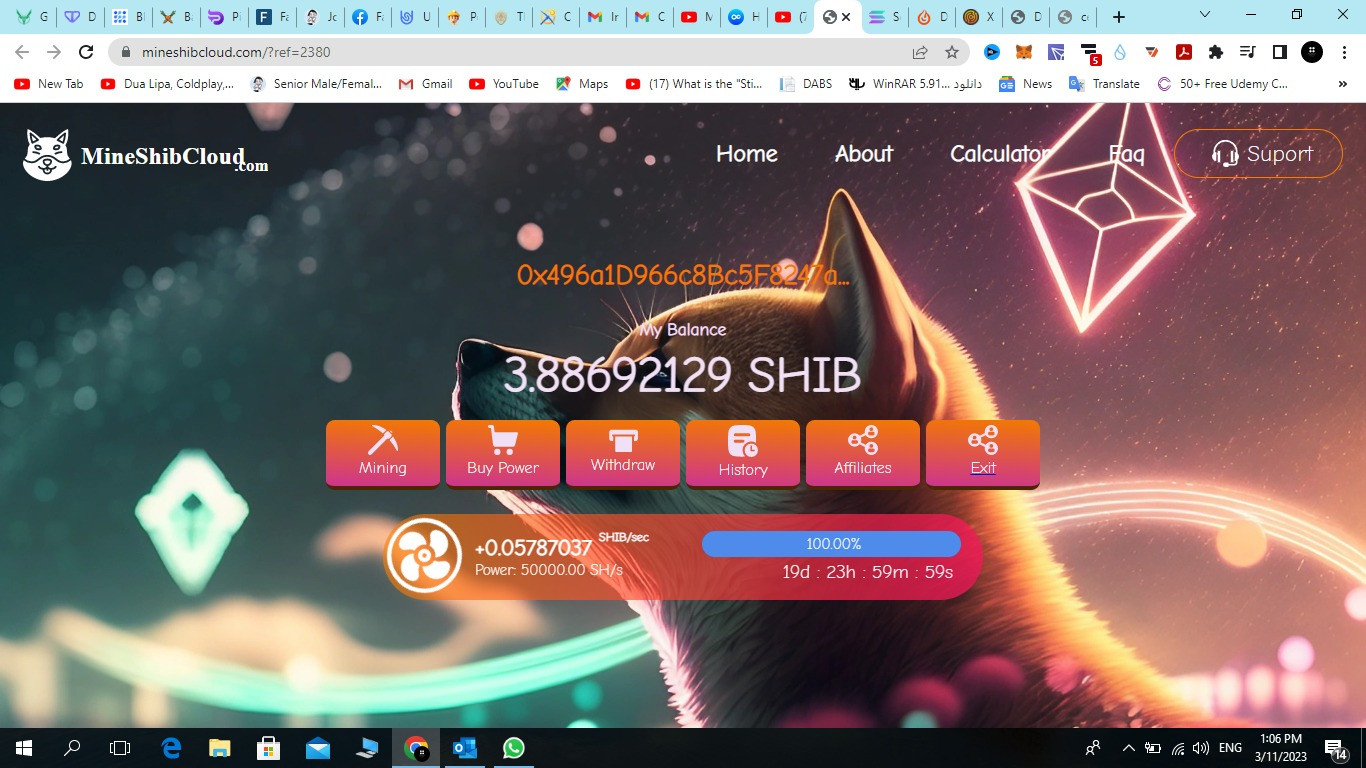1366x768 pixels.
Task: Open the blue play-arrow extension icon
Action: tap(992, 52)
